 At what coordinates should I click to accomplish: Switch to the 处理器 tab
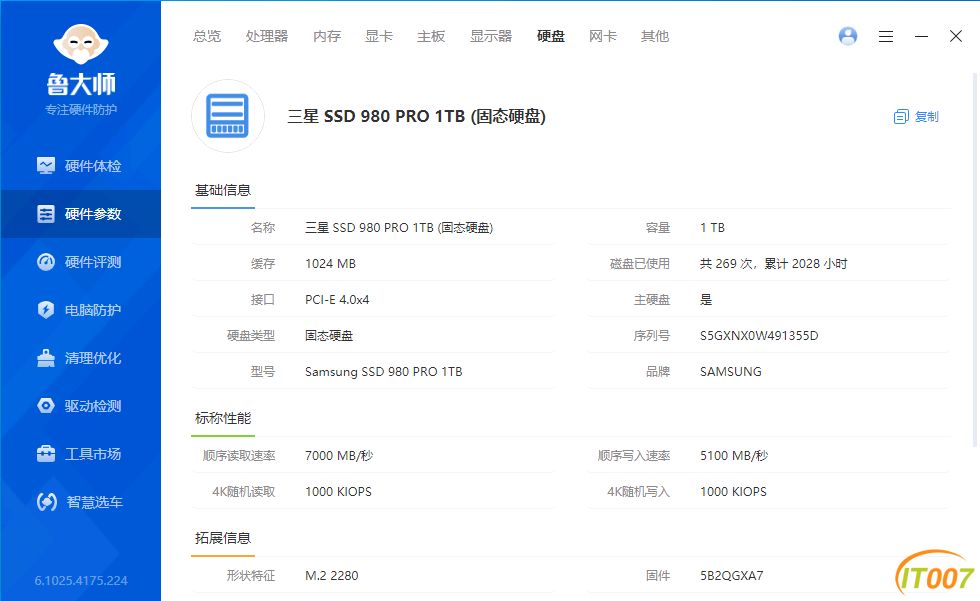[x=267, y=36]
